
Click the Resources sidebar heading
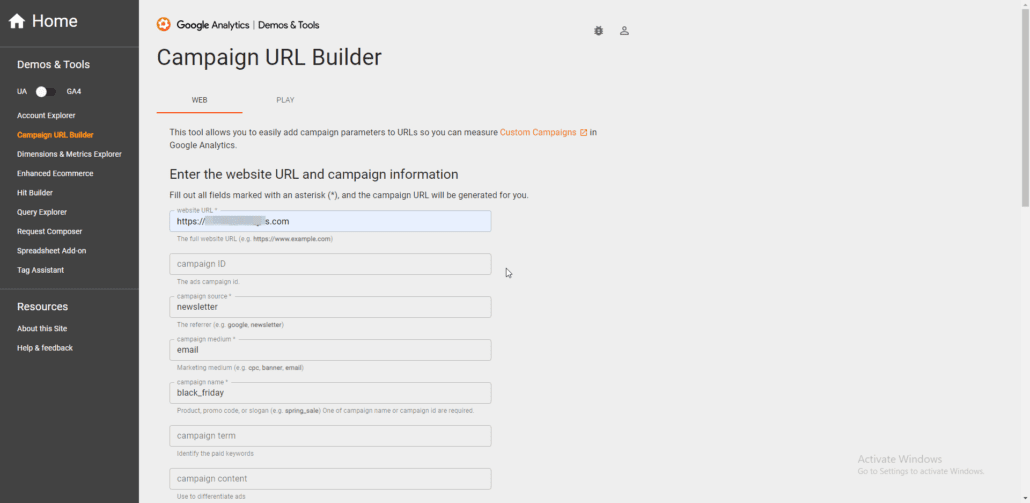[x=42, y=307]
